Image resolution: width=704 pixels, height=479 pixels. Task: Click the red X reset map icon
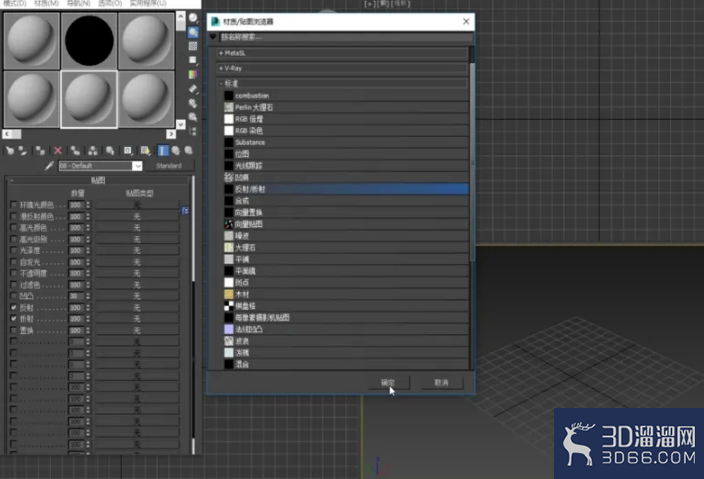(x=57, y=150)
